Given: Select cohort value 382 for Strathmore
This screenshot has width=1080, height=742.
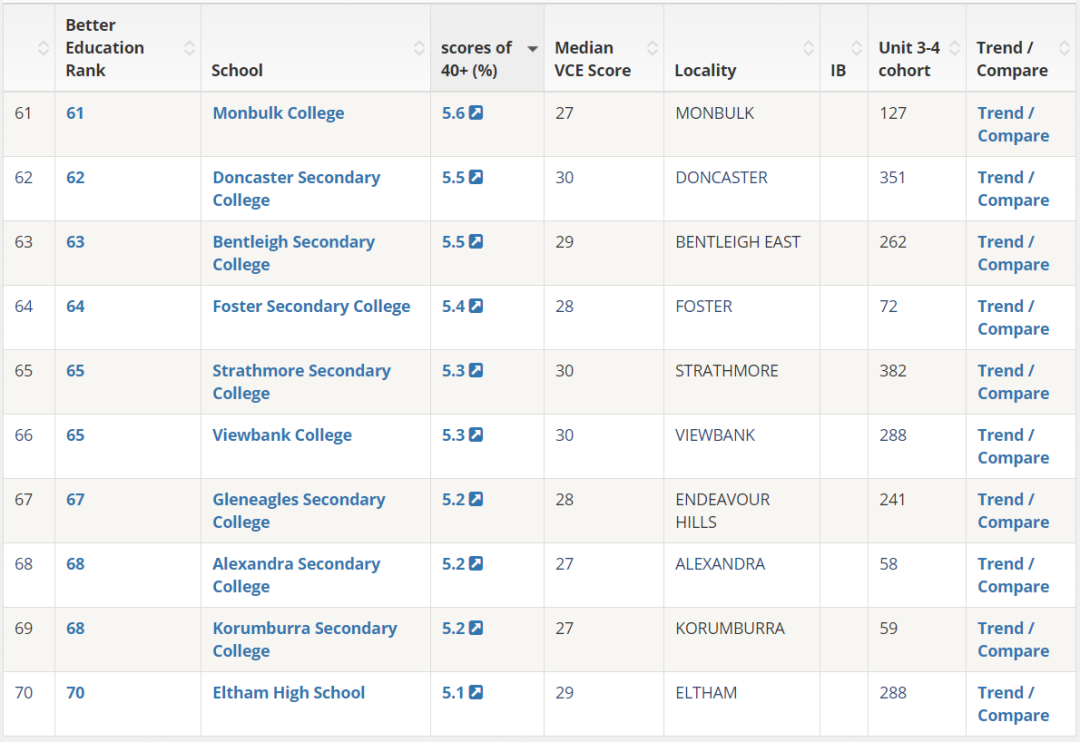Looking at the screenshot, I should (x=893, y=371).
